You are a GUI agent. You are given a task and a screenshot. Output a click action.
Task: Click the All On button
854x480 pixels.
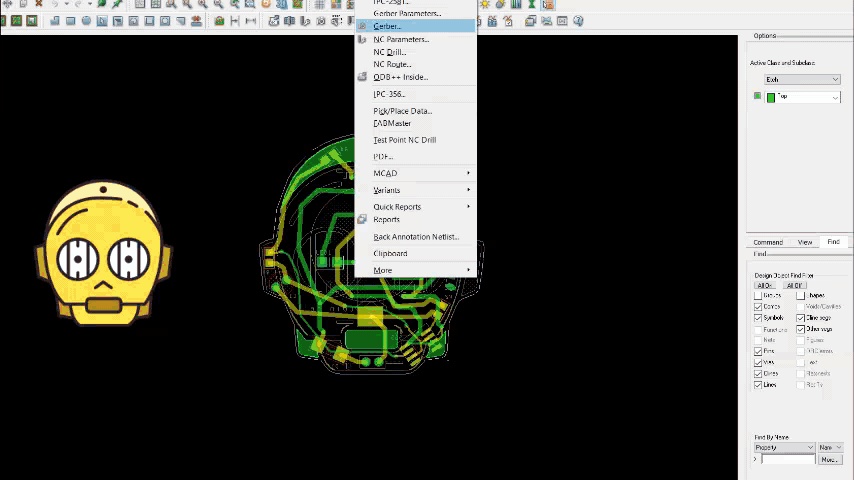pos(764,285)
